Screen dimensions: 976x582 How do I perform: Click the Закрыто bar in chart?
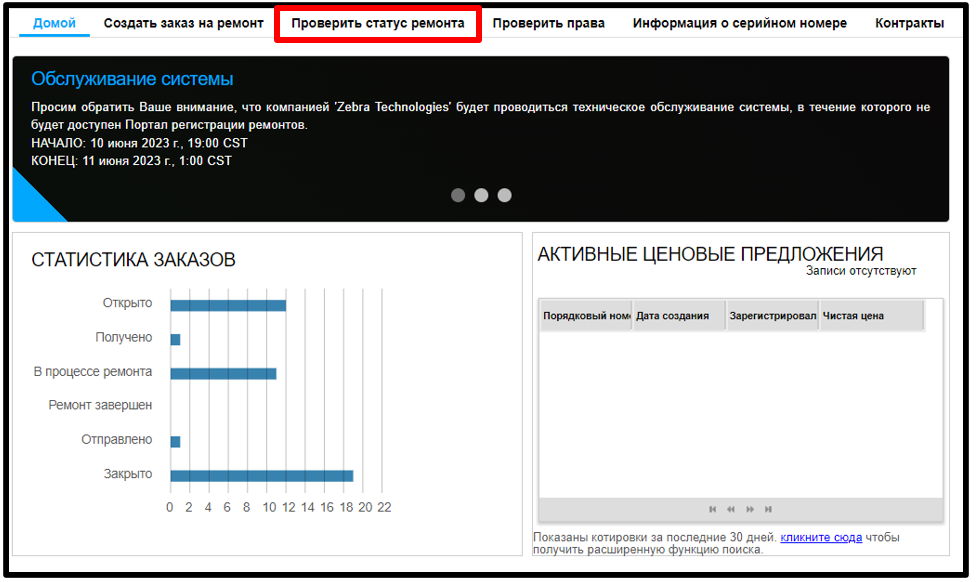pos(262,476)
